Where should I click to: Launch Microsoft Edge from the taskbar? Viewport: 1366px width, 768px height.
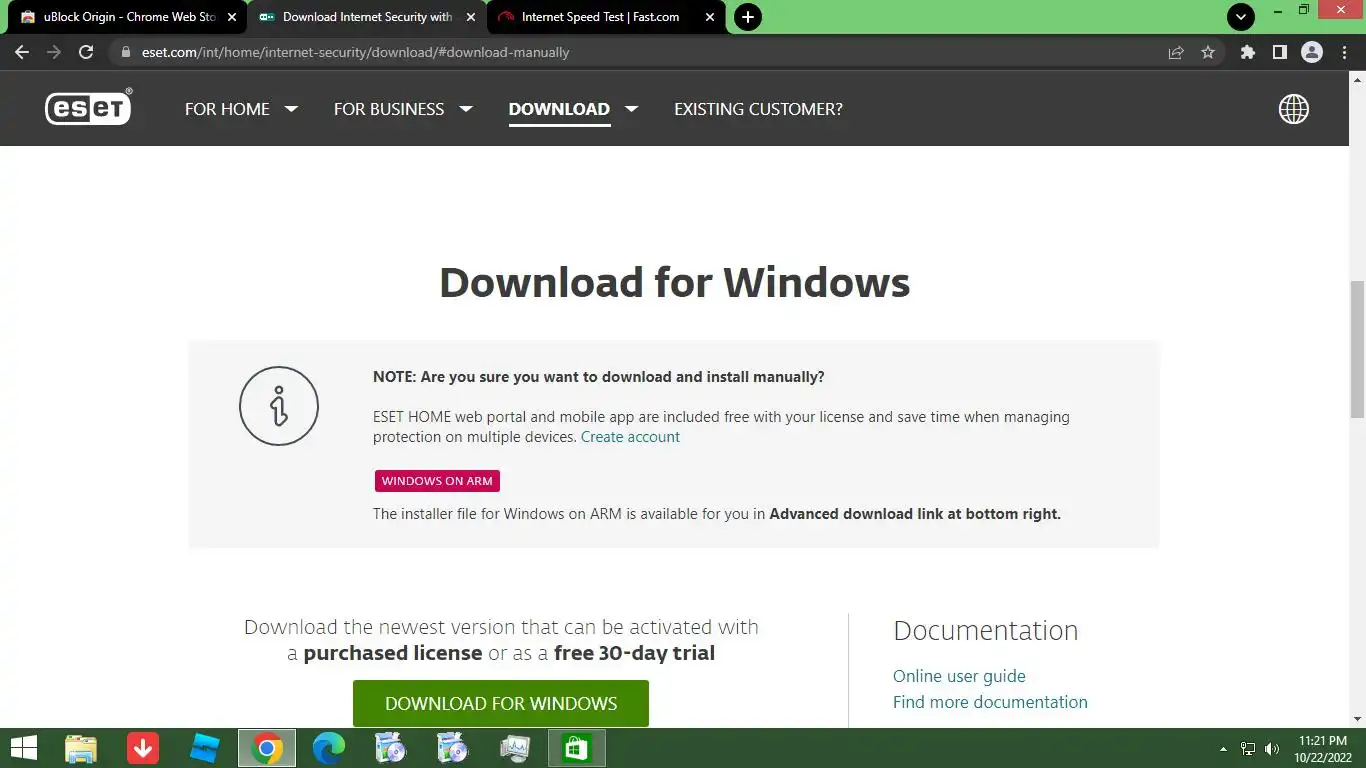point(329,748)
